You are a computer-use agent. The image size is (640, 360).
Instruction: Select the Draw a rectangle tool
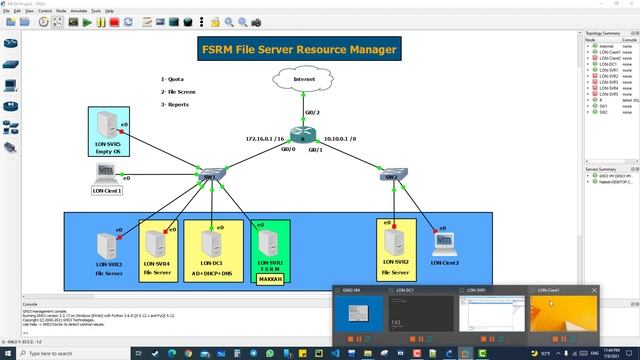pos(174,22)
